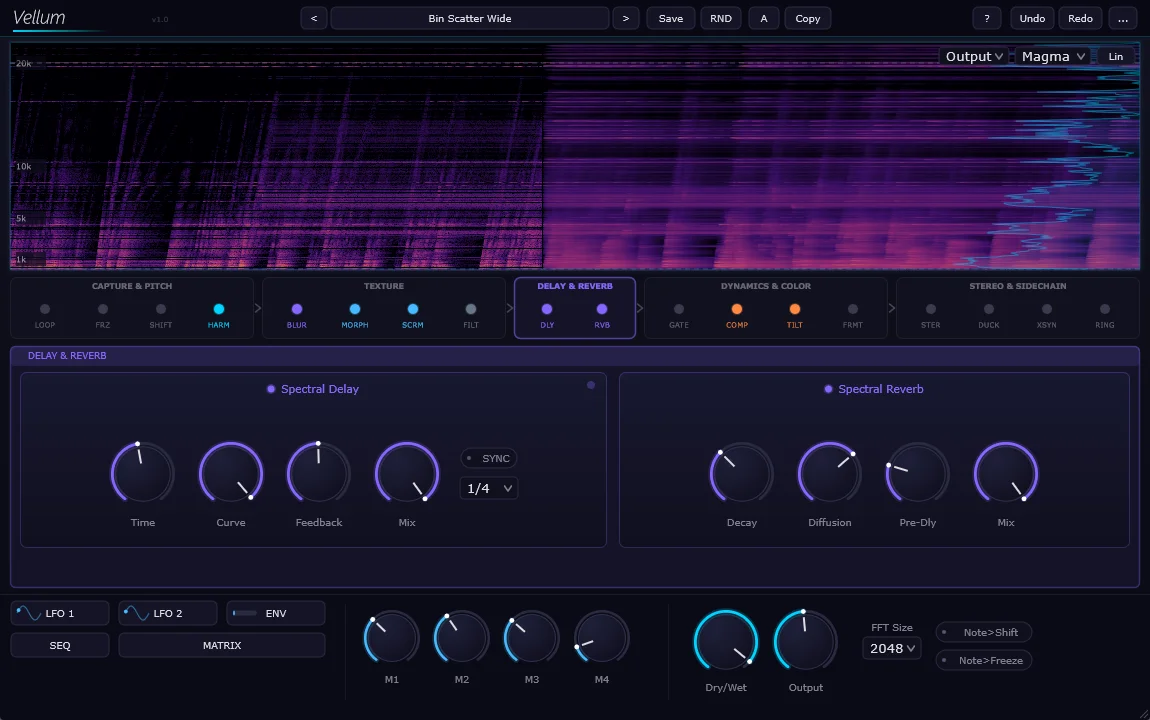Open the 1/4 delay division dropdown
Screen dimensions: 1150x720
489,488
